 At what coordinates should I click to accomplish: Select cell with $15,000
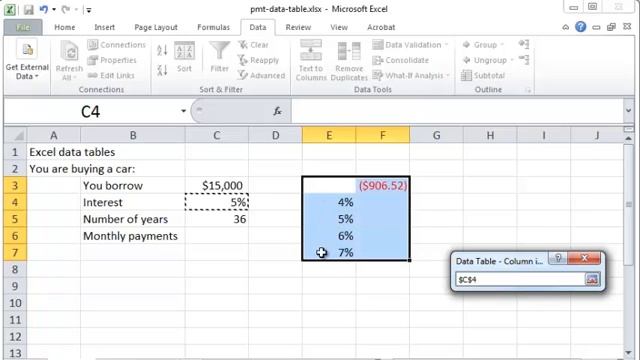pos(217,186)
